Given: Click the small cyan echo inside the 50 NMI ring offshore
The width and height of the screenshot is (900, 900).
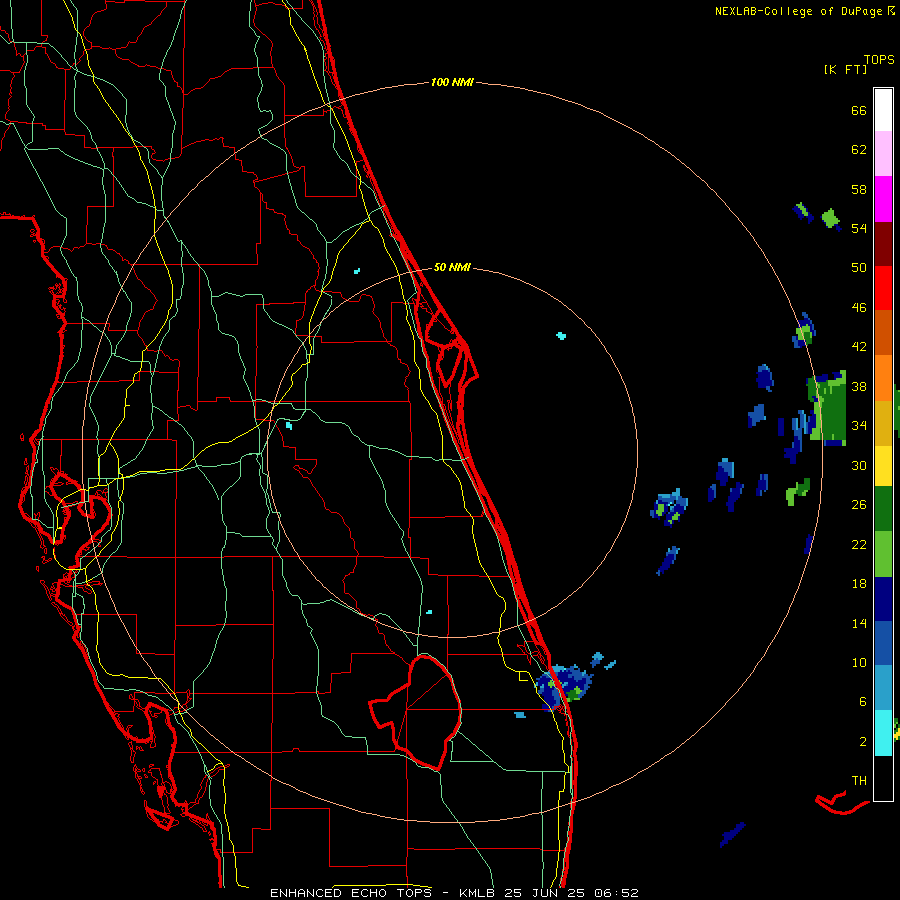Looking at the screenshot, I should pyautogui.click(x=561, y=336).
